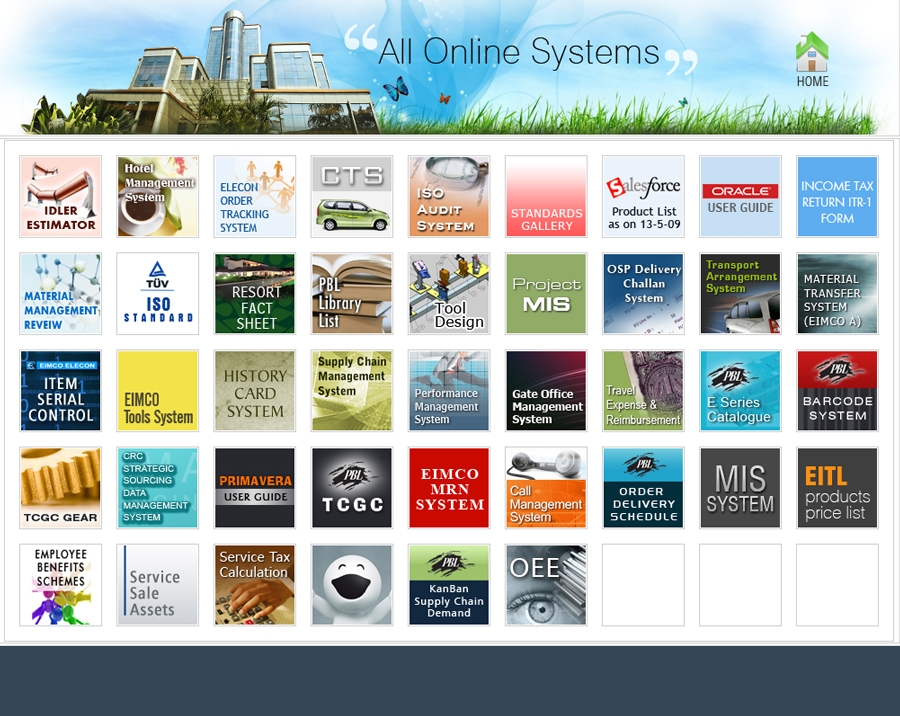Image resolution: width=900 pixels, height=716 pixels.
Task: Click the Home icon in header
Action: (x=812, y=58)
